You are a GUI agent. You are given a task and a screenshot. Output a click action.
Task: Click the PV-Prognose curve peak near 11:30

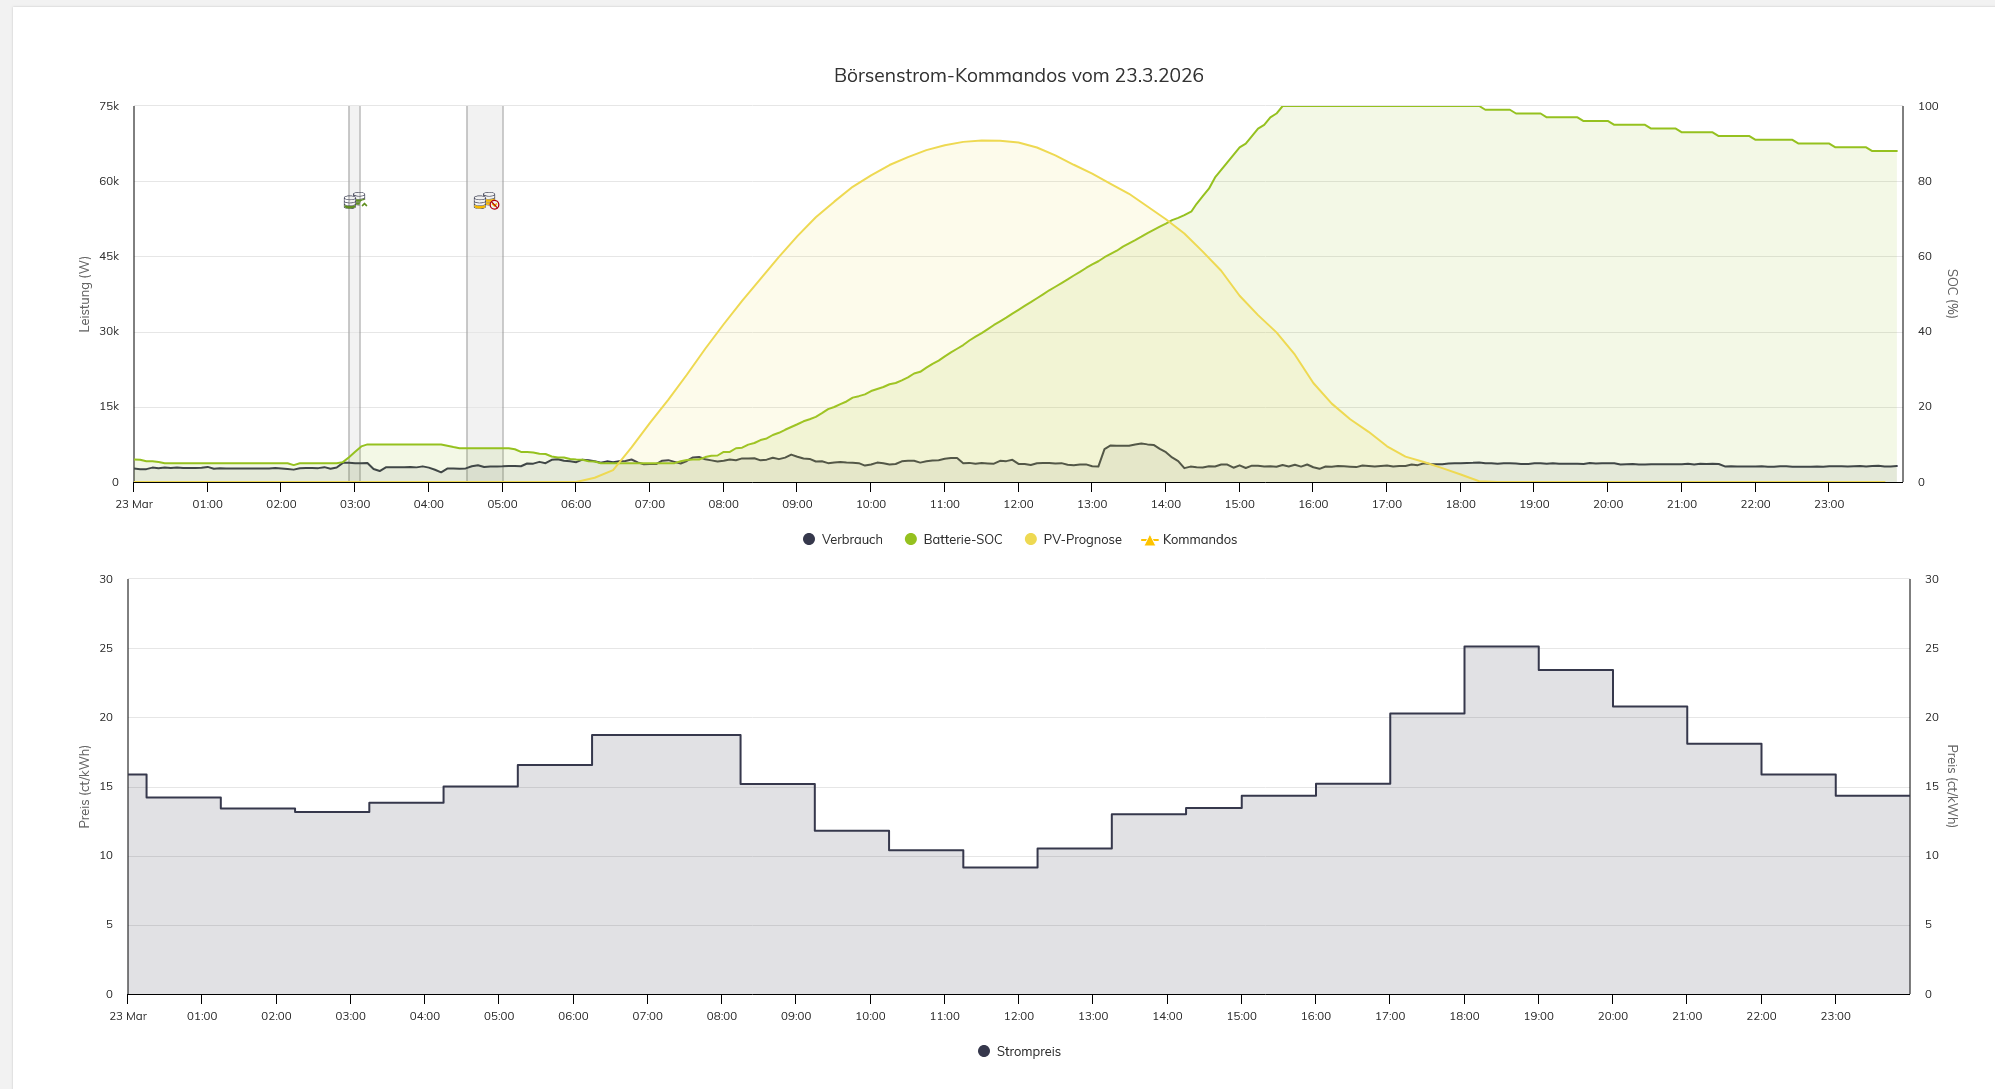point(988,140)
